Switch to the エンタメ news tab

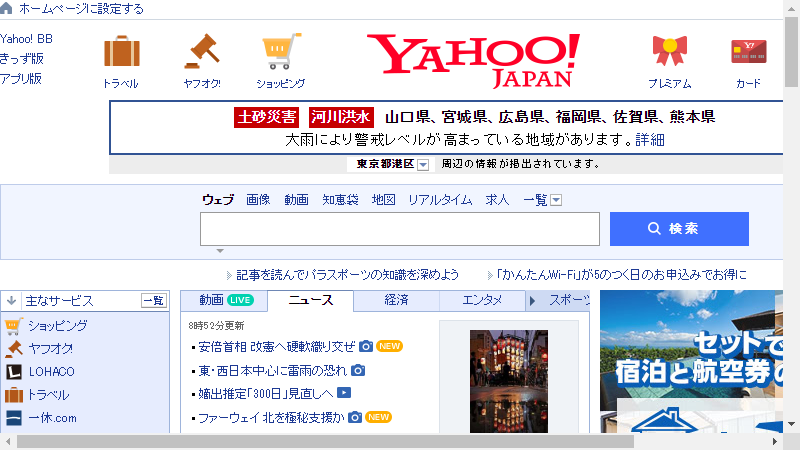[x=482, y=301]
